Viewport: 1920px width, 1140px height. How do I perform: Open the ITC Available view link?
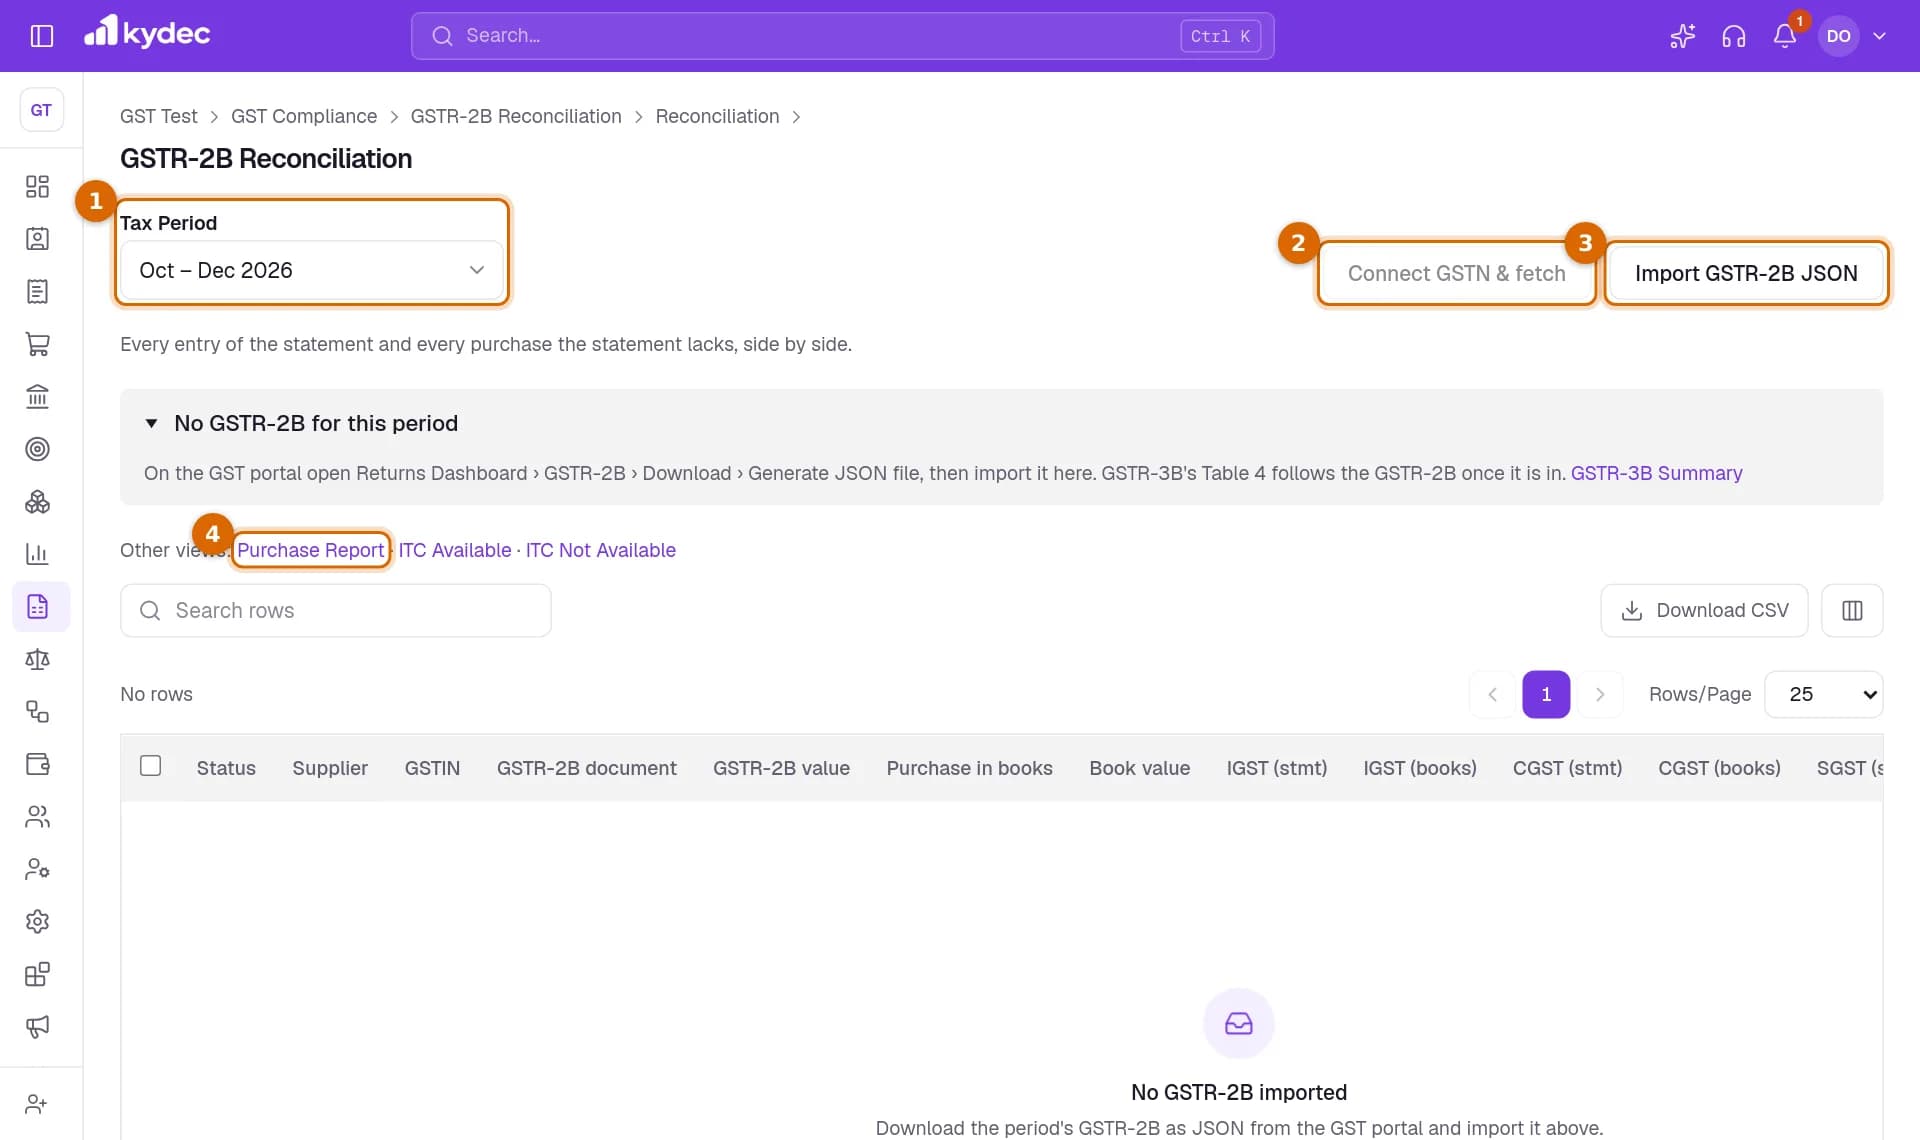click(x=455, y=550)
